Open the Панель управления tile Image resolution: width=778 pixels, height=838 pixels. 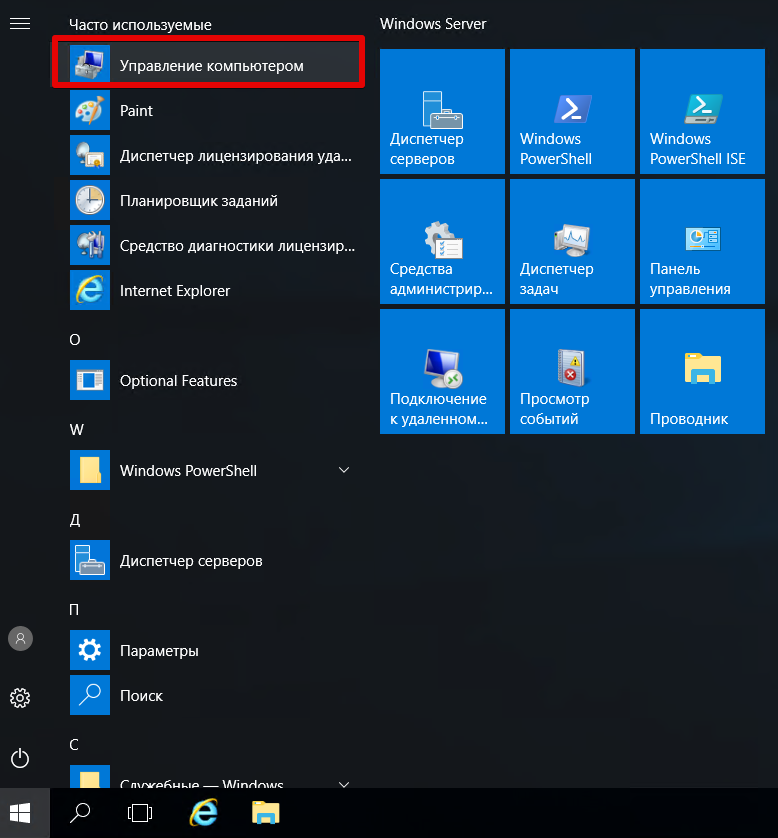pos(702,242)
